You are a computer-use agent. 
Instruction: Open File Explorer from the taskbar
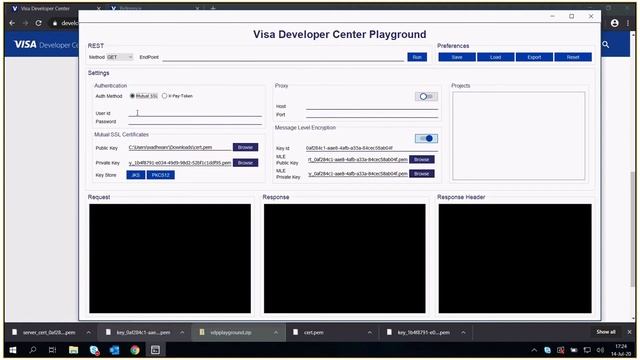[x=73, y=350]
